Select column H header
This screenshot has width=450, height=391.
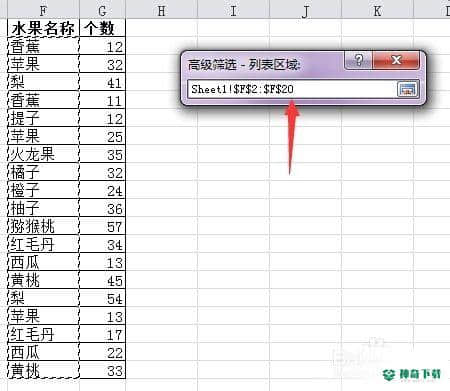(161, 10)
